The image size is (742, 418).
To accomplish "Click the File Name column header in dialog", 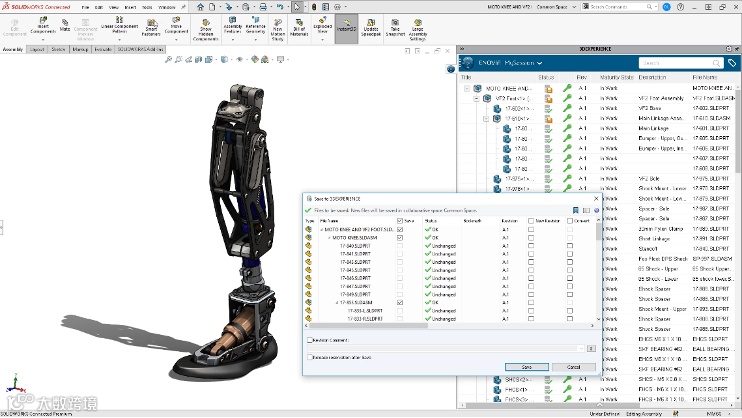I will (x=329, y=221).
